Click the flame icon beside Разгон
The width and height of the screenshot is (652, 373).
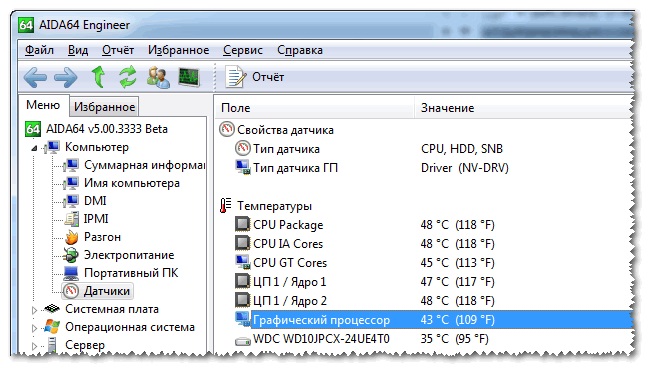[x=71, y=237]
